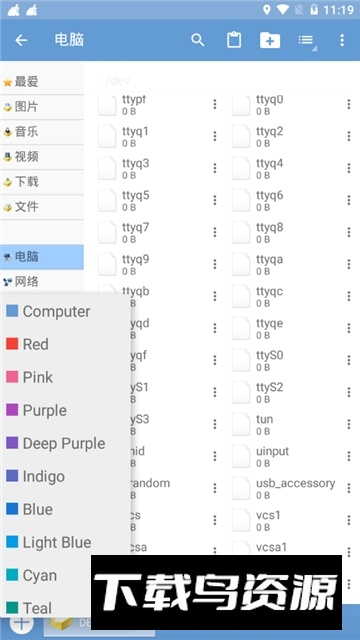The width and height of the screenshot is (360, 640).
Task: Open more options for ttyq1
Action: coord(215,136)
